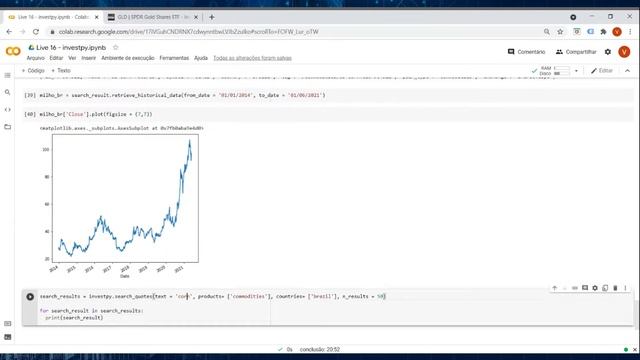Open a new browser tab
The height and width of the screenshot is (360, 640).
click(x=211, y=17)
